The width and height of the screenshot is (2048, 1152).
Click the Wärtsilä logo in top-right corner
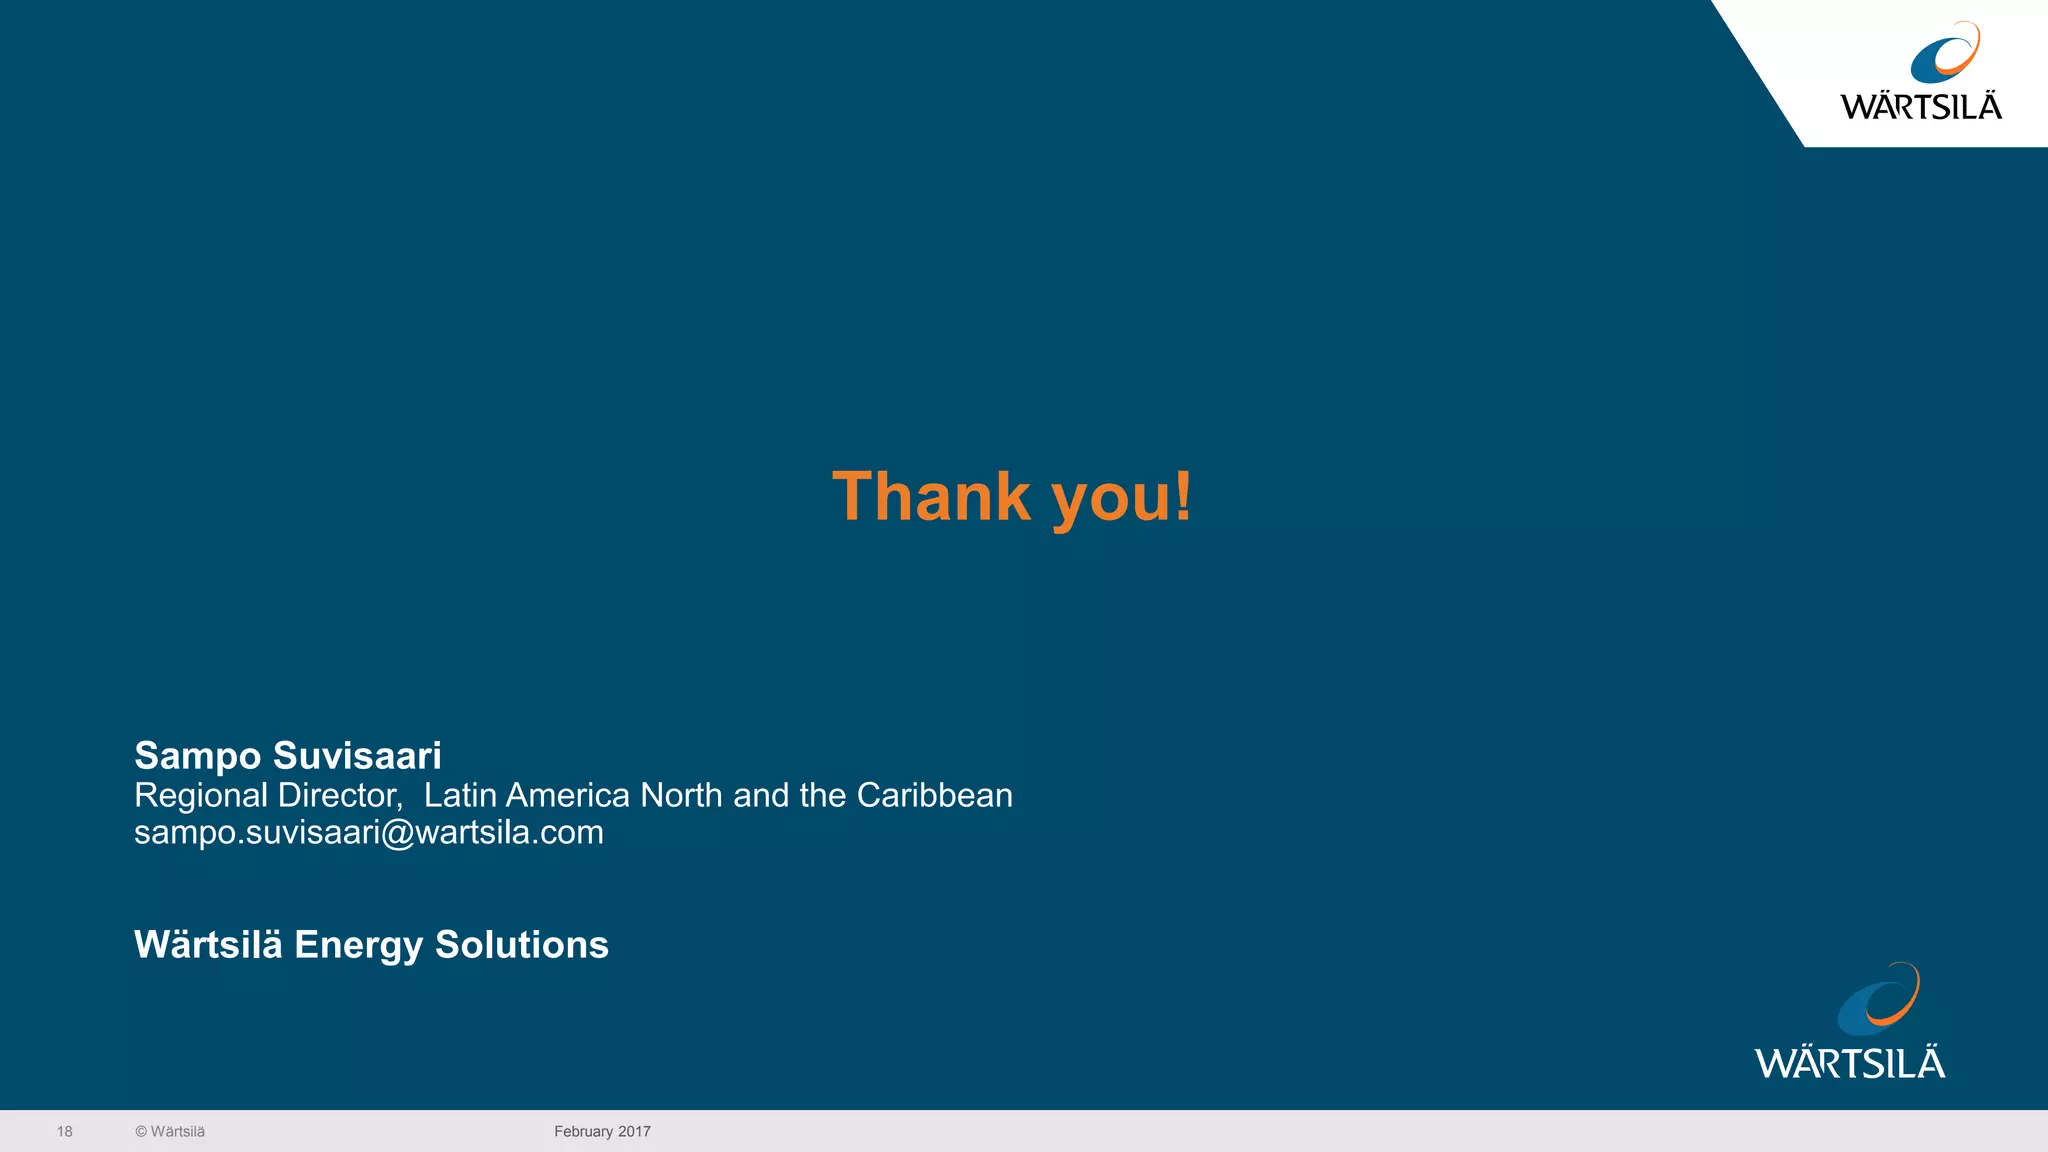1921,71
